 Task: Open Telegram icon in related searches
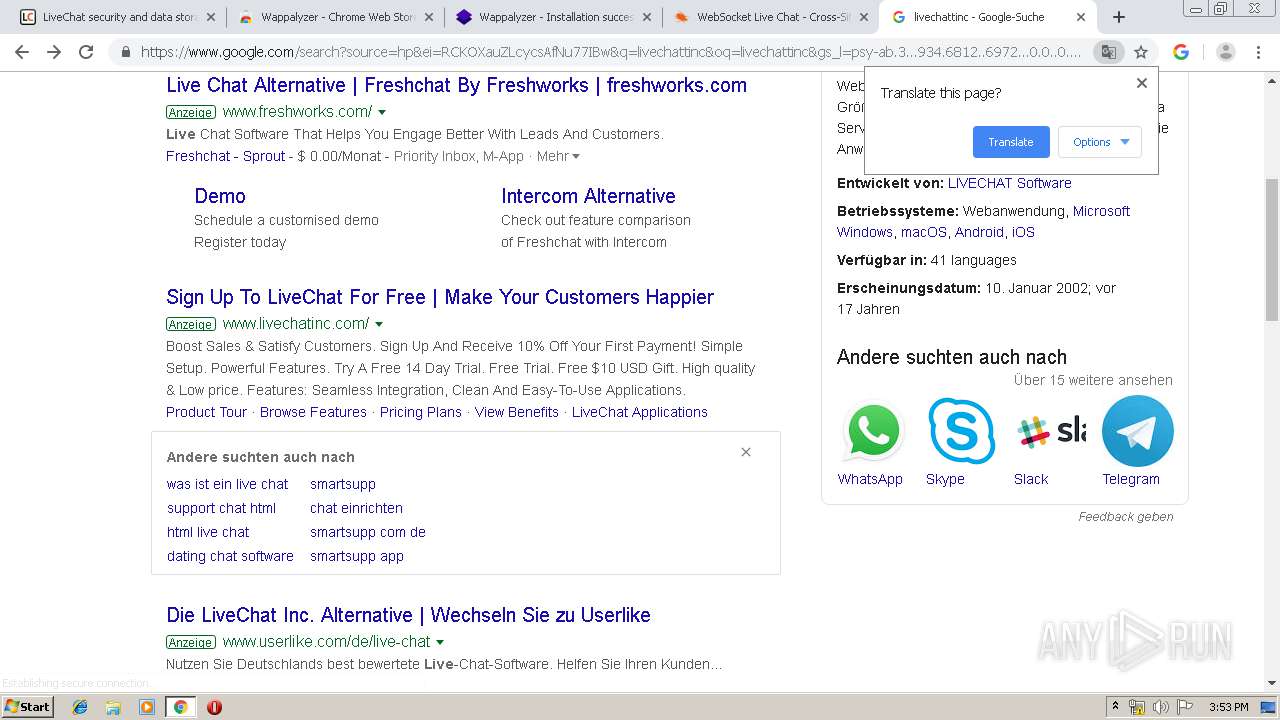pyautogui.click(x=1138, y=431)
